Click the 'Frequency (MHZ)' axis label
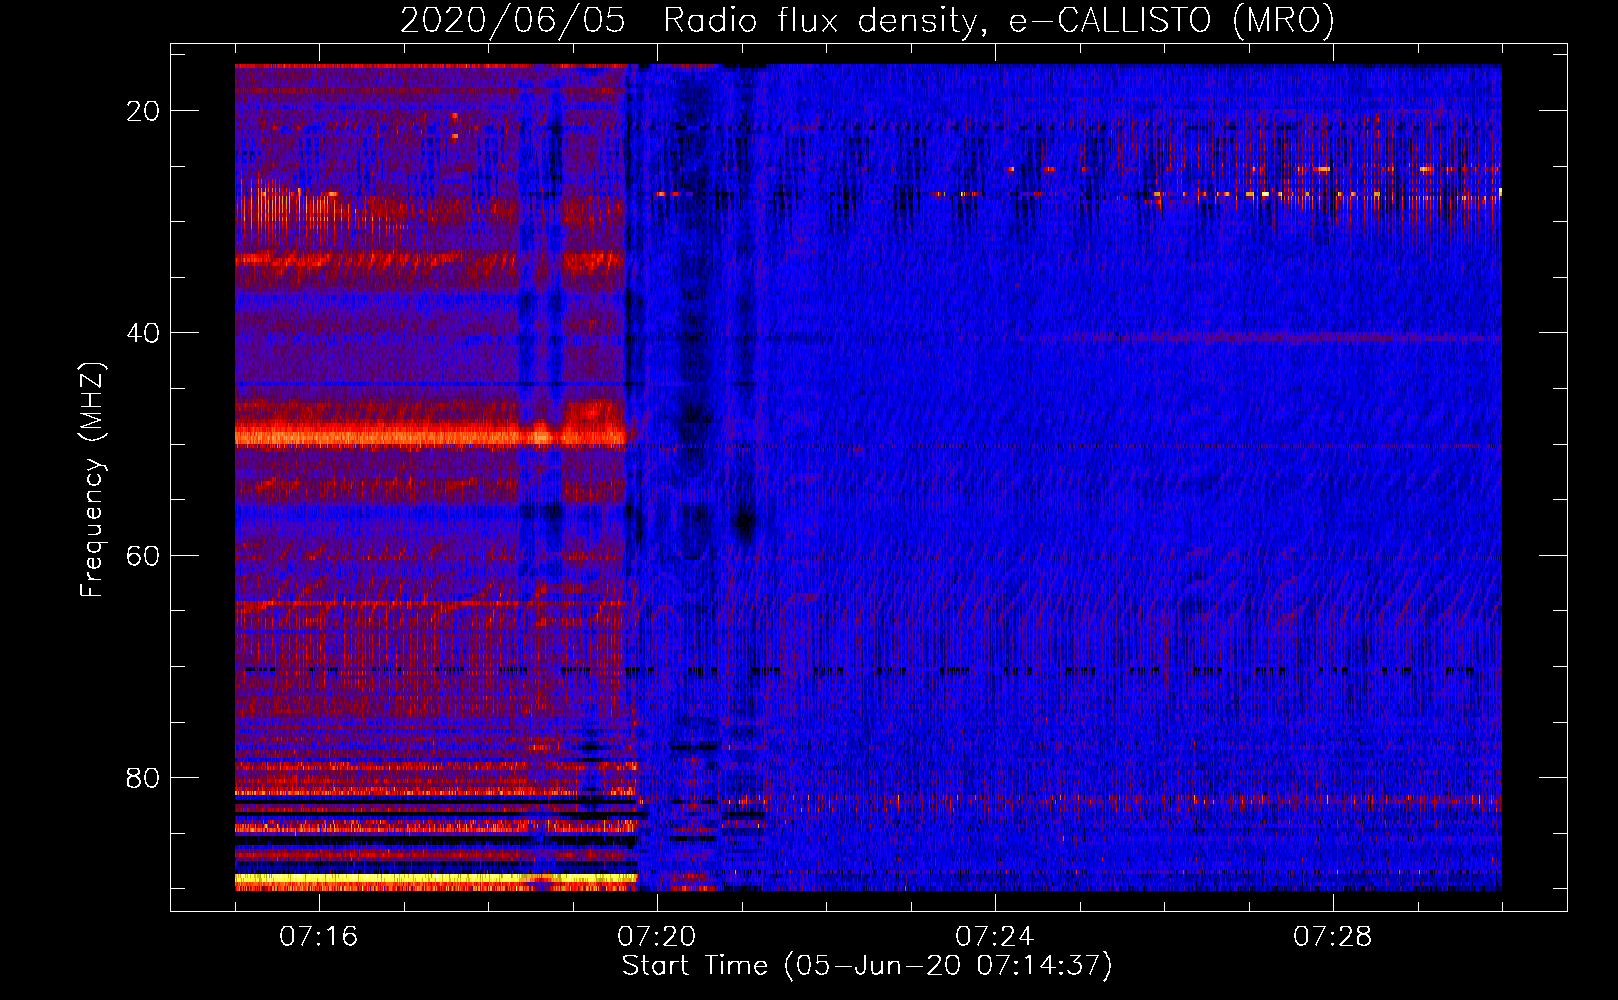Viewport: 1618px width, 1000px height. (x=92, y=480)
